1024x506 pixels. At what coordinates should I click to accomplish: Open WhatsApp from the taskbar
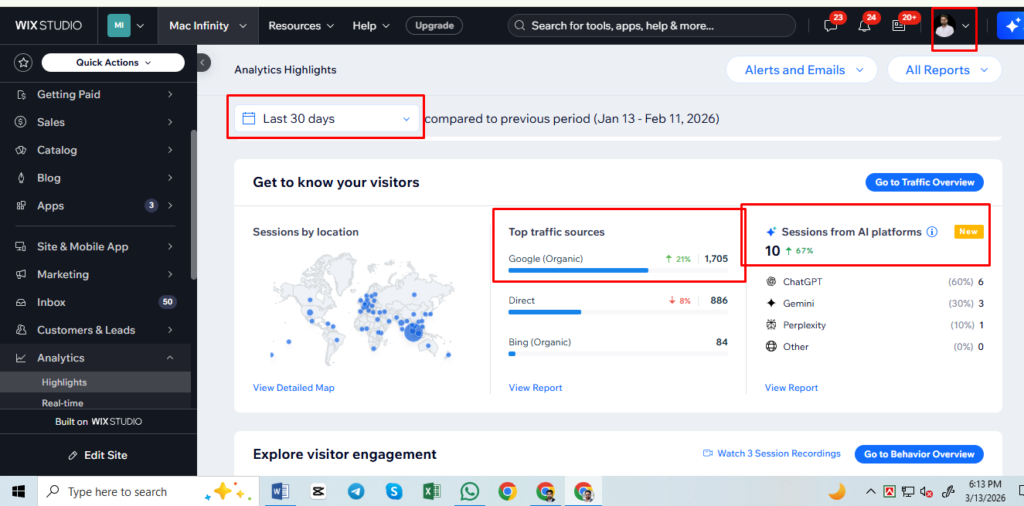(469, 492)
